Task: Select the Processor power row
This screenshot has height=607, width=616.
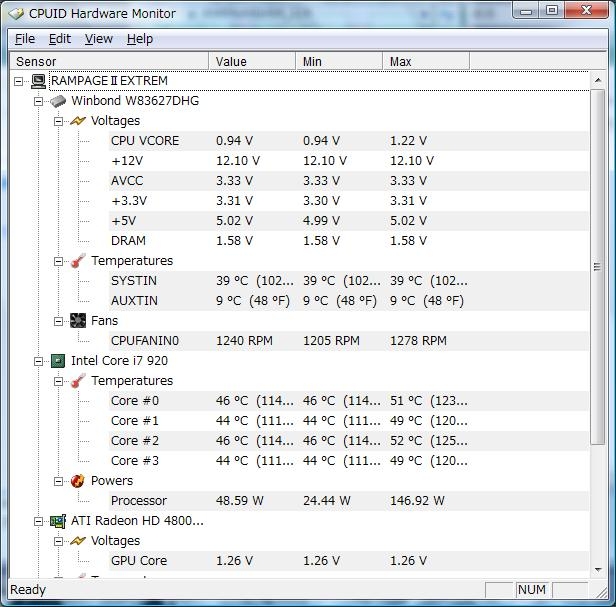Action: point(348,501)
